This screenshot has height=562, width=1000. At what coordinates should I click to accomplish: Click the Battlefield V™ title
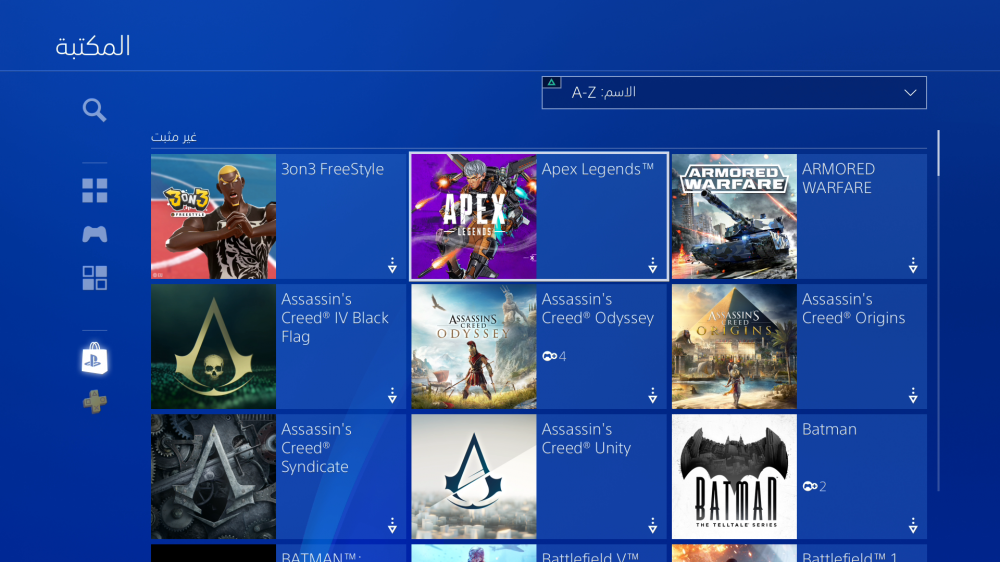click(590, 556)
